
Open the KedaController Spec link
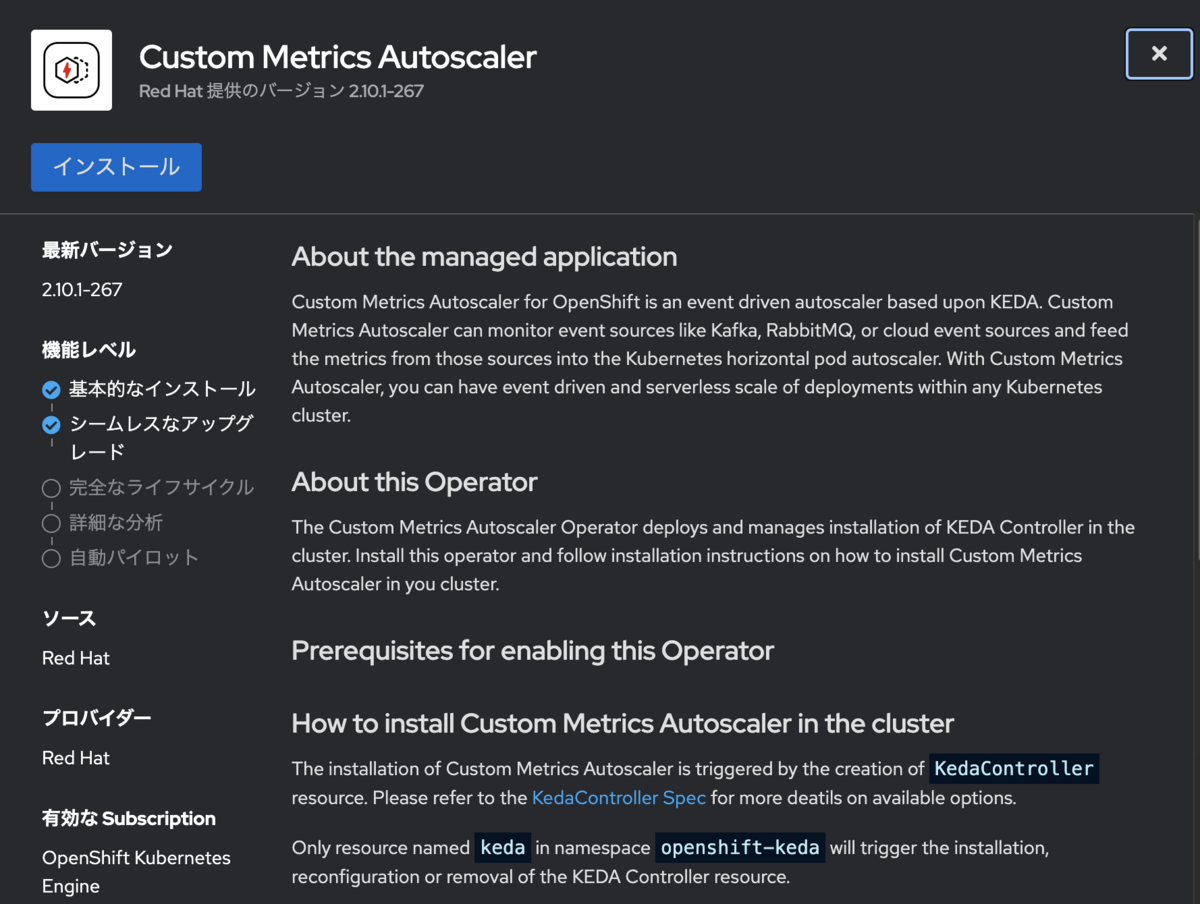point(618,798)
